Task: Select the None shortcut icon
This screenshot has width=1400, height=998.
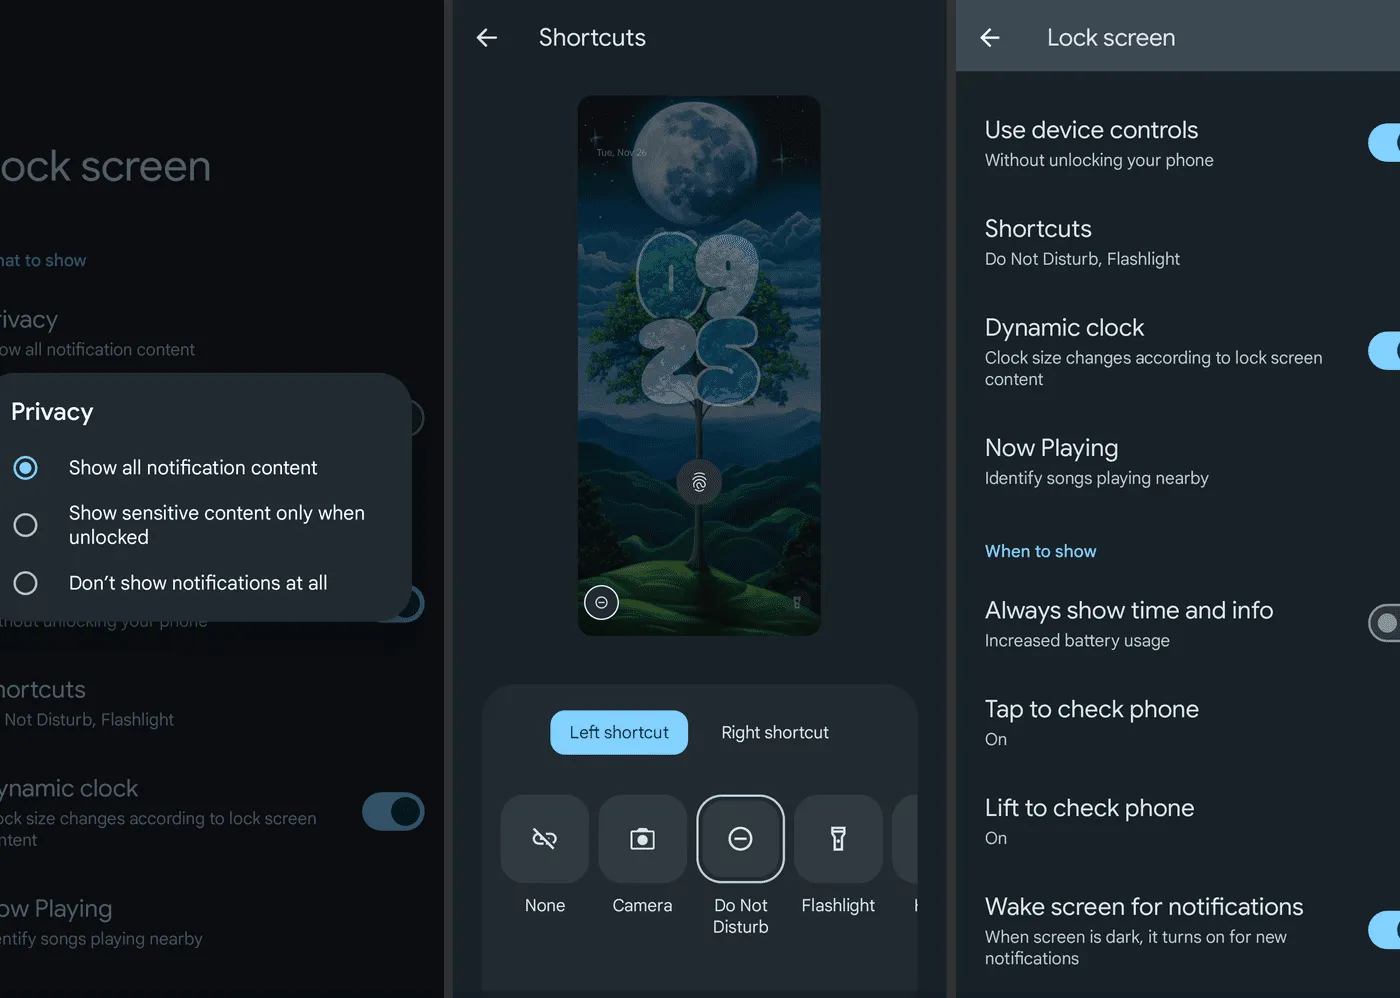Action: point(544,839)
